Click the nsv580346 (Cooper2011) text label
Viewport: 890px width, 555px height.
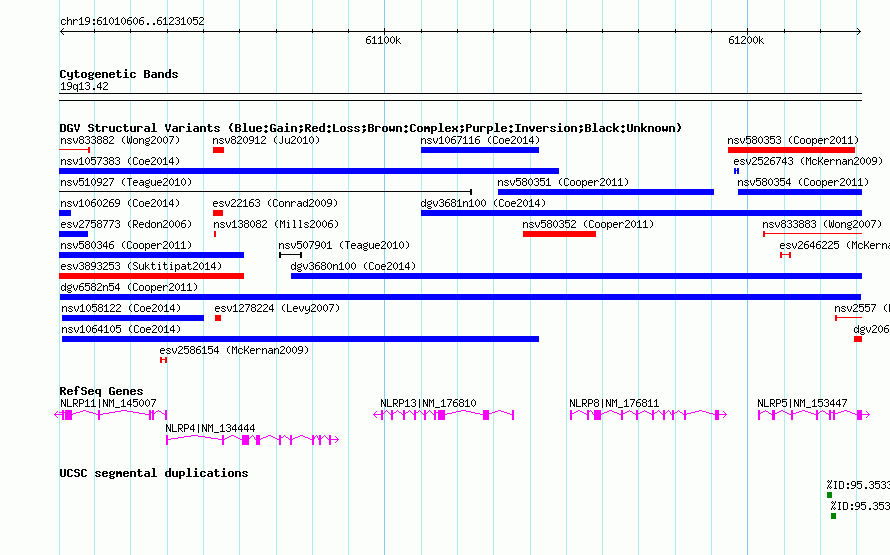126,245
